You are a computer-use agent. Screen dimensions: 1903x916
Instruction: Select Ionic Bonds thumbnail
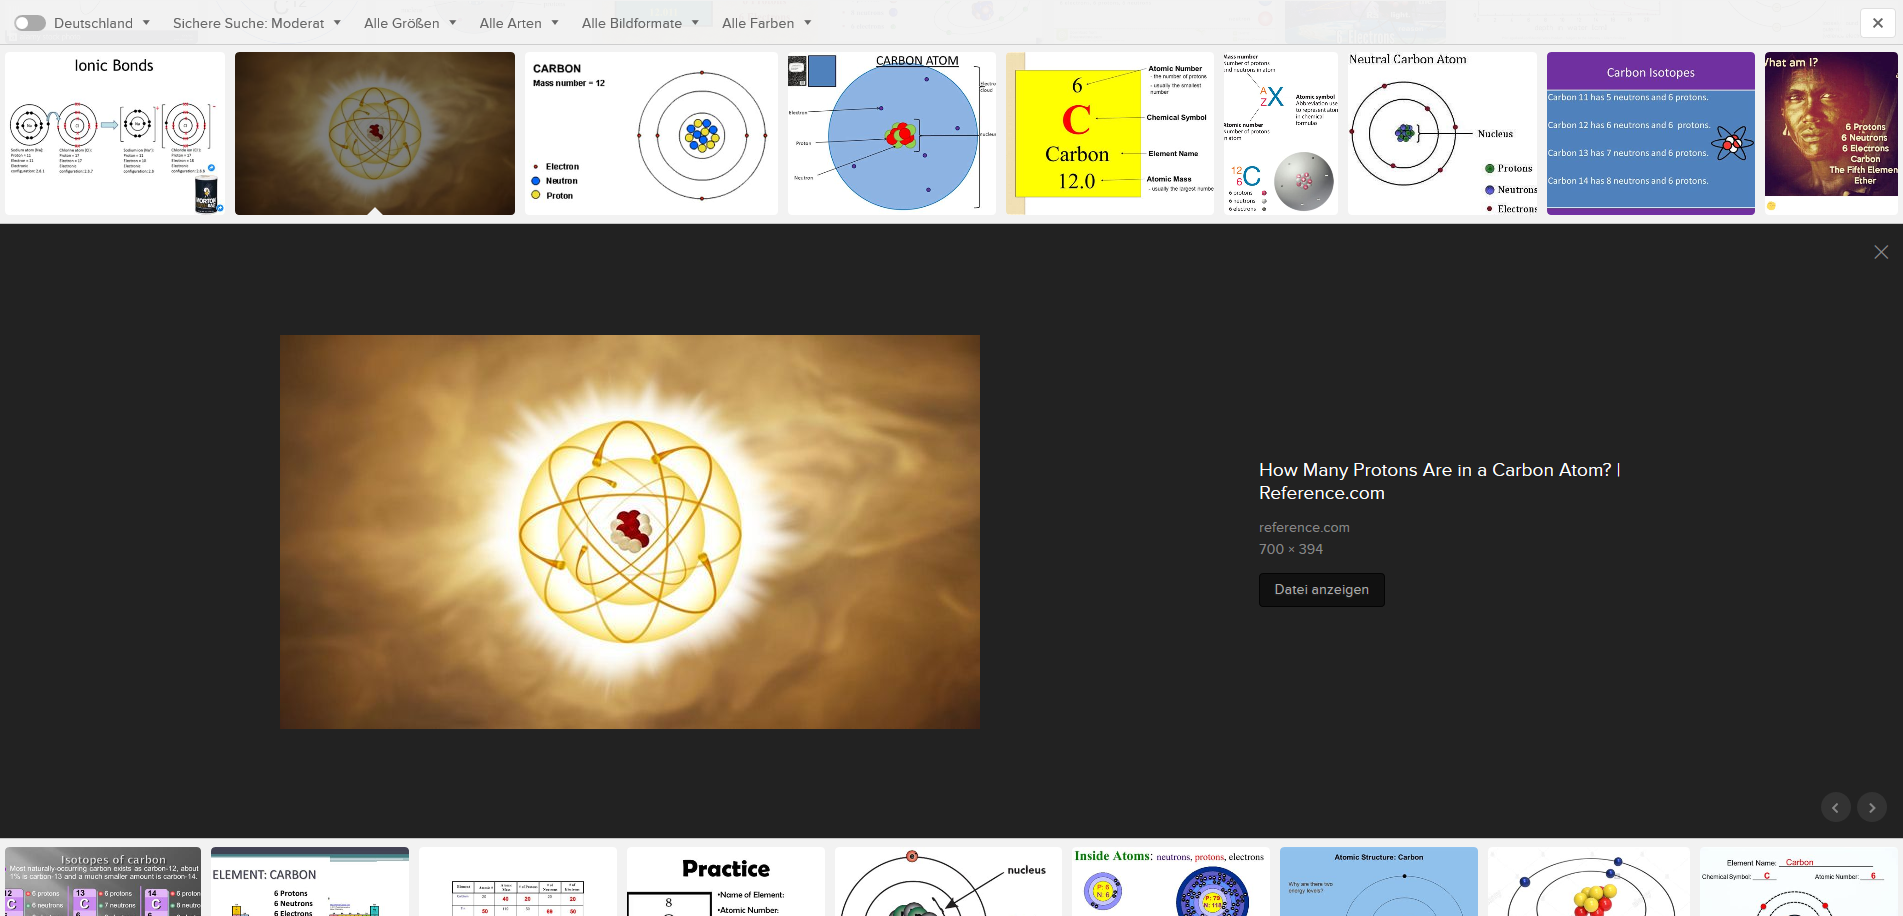pyautogui.click(x=115, y=133)
